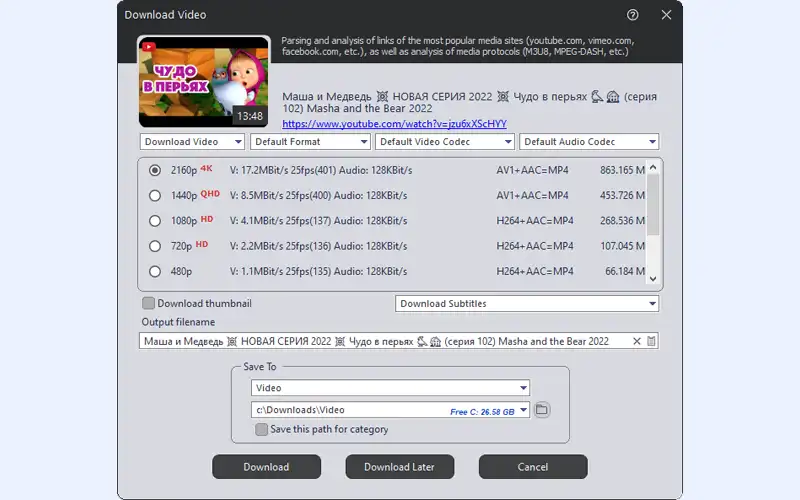Click the 863.165 M file size
Viewport: 800px width, 500px height.
coord(622,170)
